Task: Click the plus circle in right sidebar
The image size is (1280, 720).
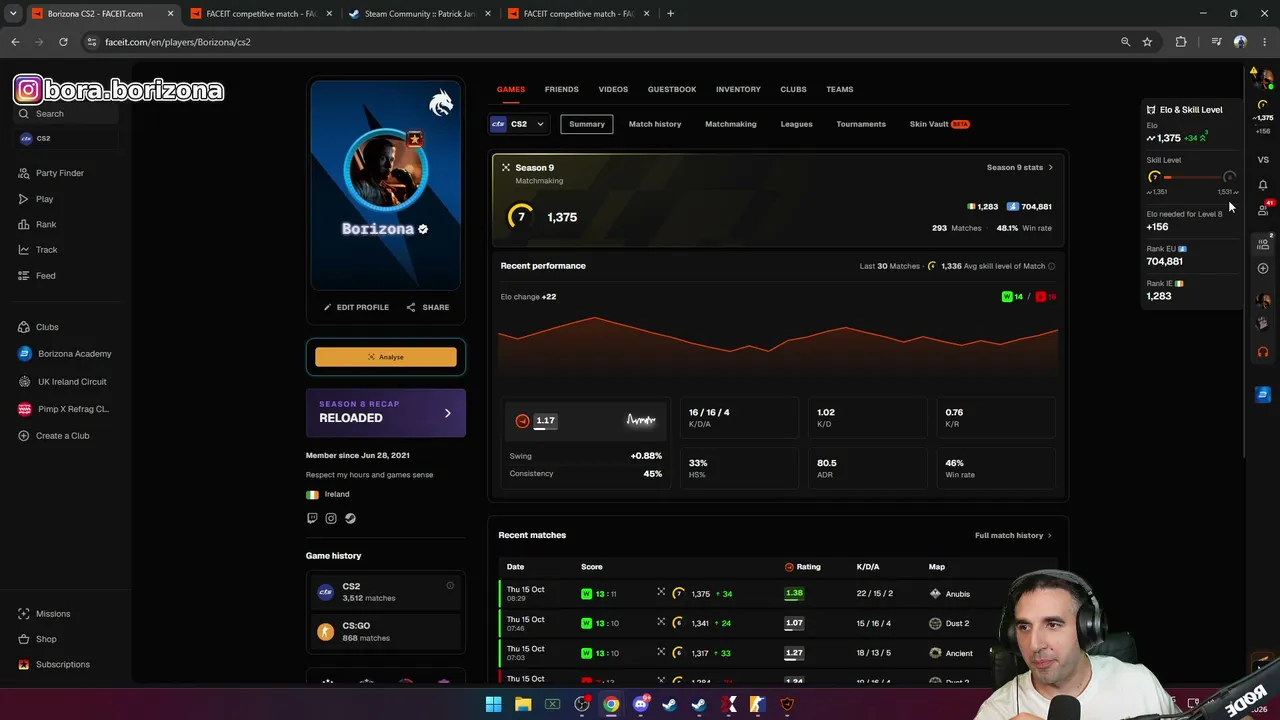Action: pyautogui.click(x=1263, y=268)
